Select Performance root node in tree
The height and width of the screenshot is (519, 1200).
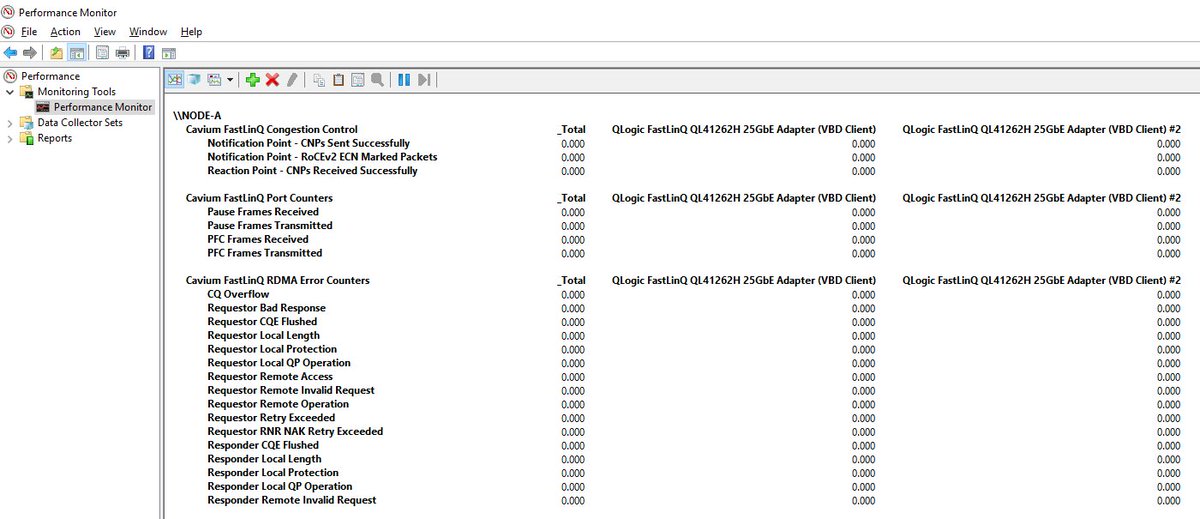50,76
